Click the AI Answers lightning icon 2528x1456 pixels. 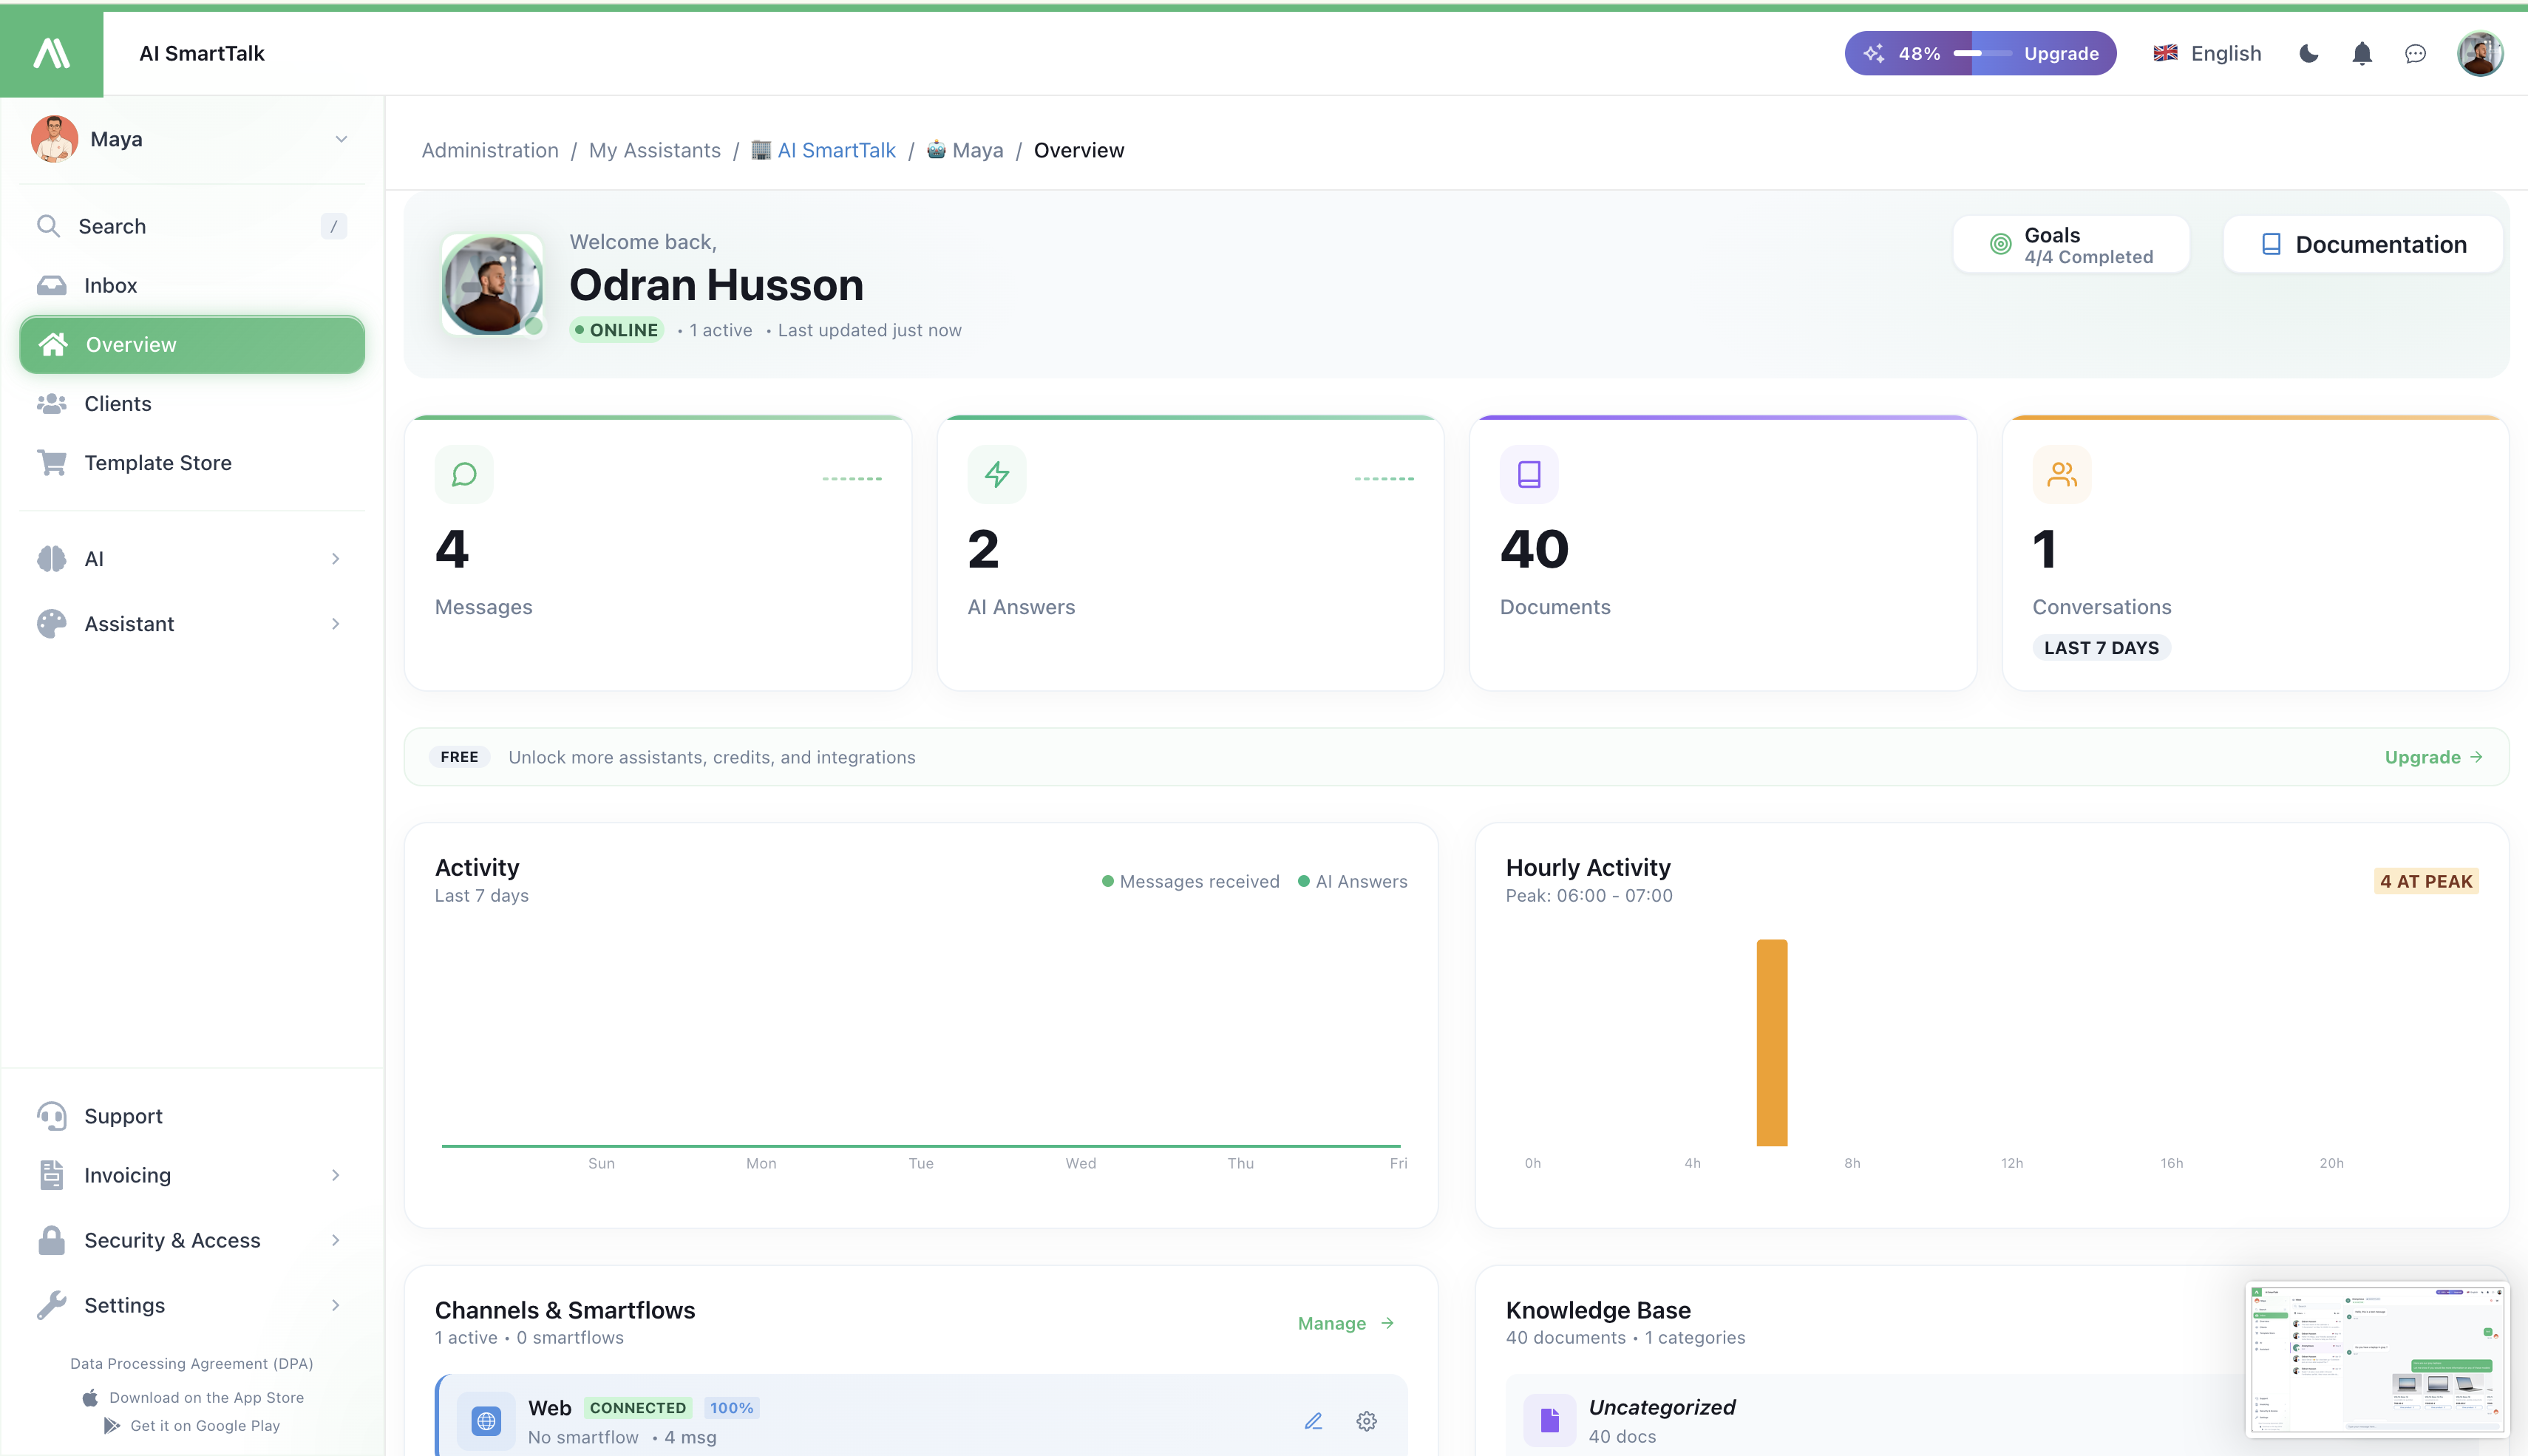pyautogui.click(x=997, y=474)
